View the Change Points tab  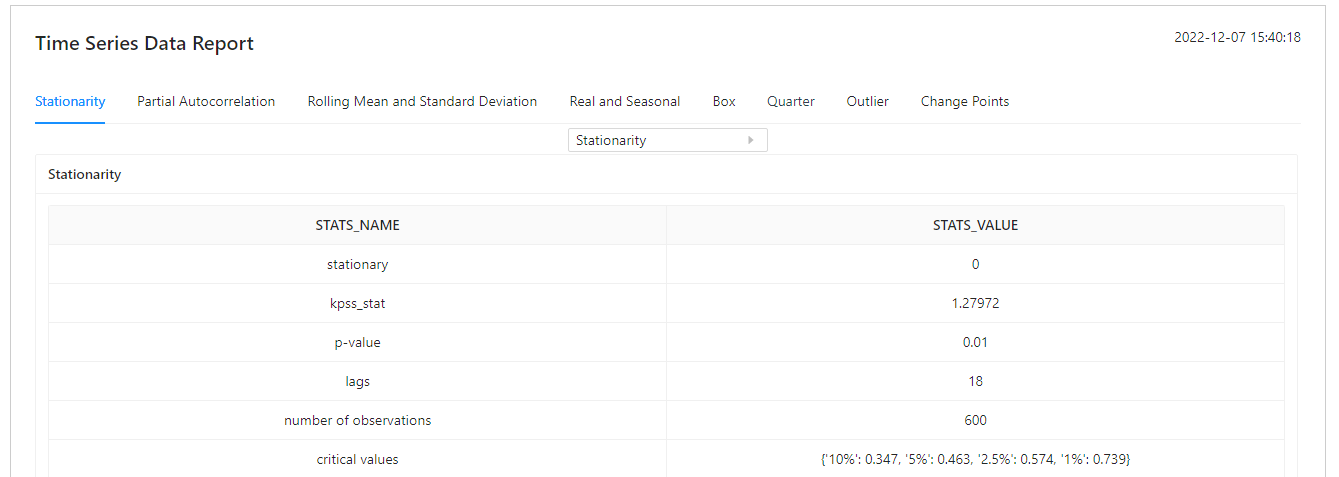click(965, 101)
